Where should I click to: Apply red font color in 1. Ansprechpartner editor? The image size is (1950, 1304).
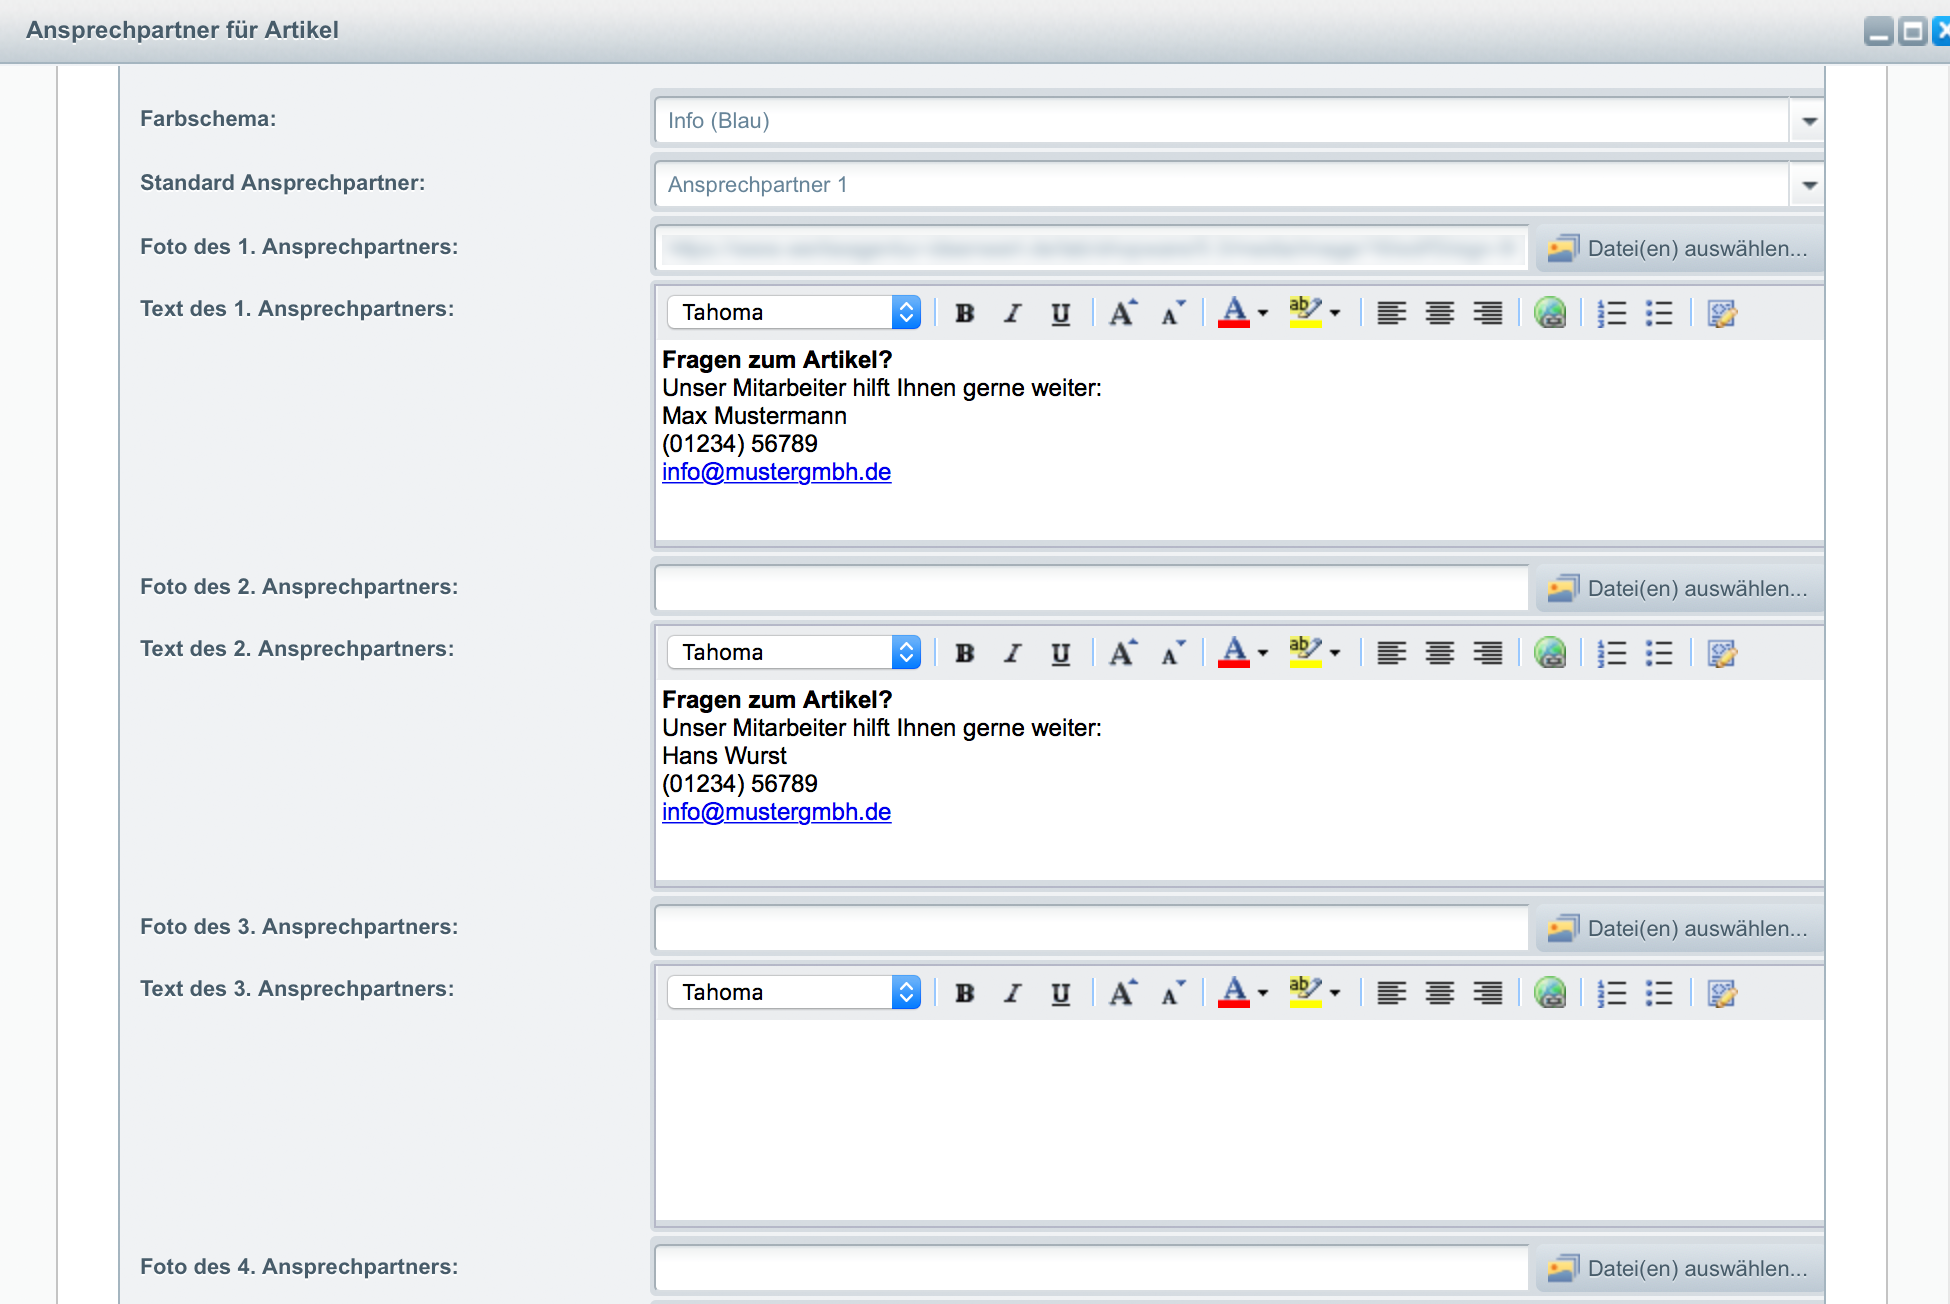tap(1234, 313)
